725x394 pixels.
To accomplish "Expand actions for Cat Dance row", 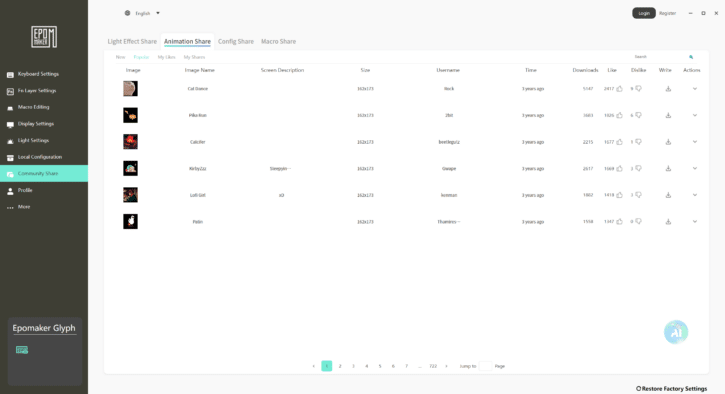I will click(x=694, y=89).
